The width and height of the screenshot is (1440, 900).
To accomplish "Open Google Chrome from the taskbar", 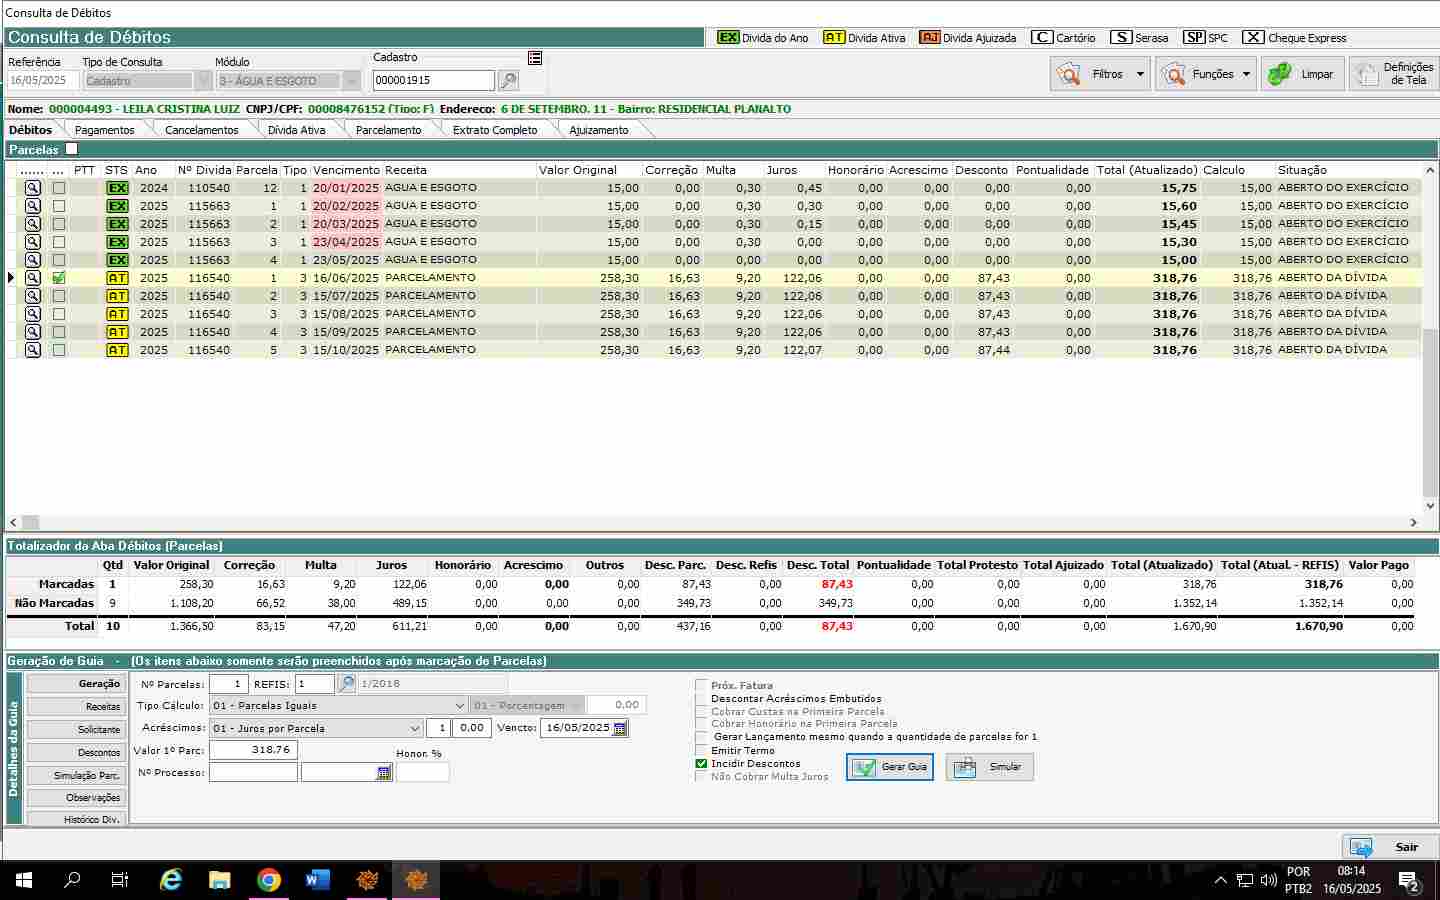I will [268, 880].
